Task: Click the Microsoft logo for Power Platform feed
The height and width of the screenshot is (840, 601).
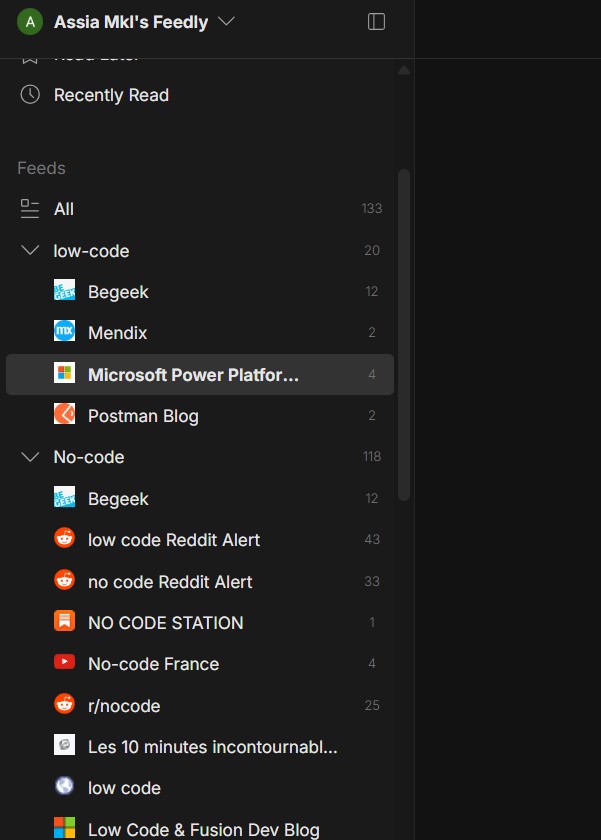Action: (64, 373)
